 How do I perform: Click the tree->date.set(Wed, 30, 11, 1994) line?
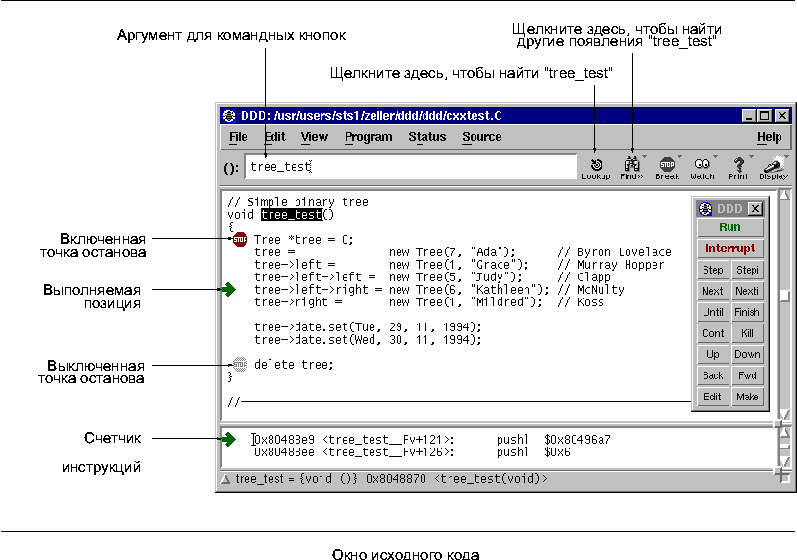(x=367, y=339)
